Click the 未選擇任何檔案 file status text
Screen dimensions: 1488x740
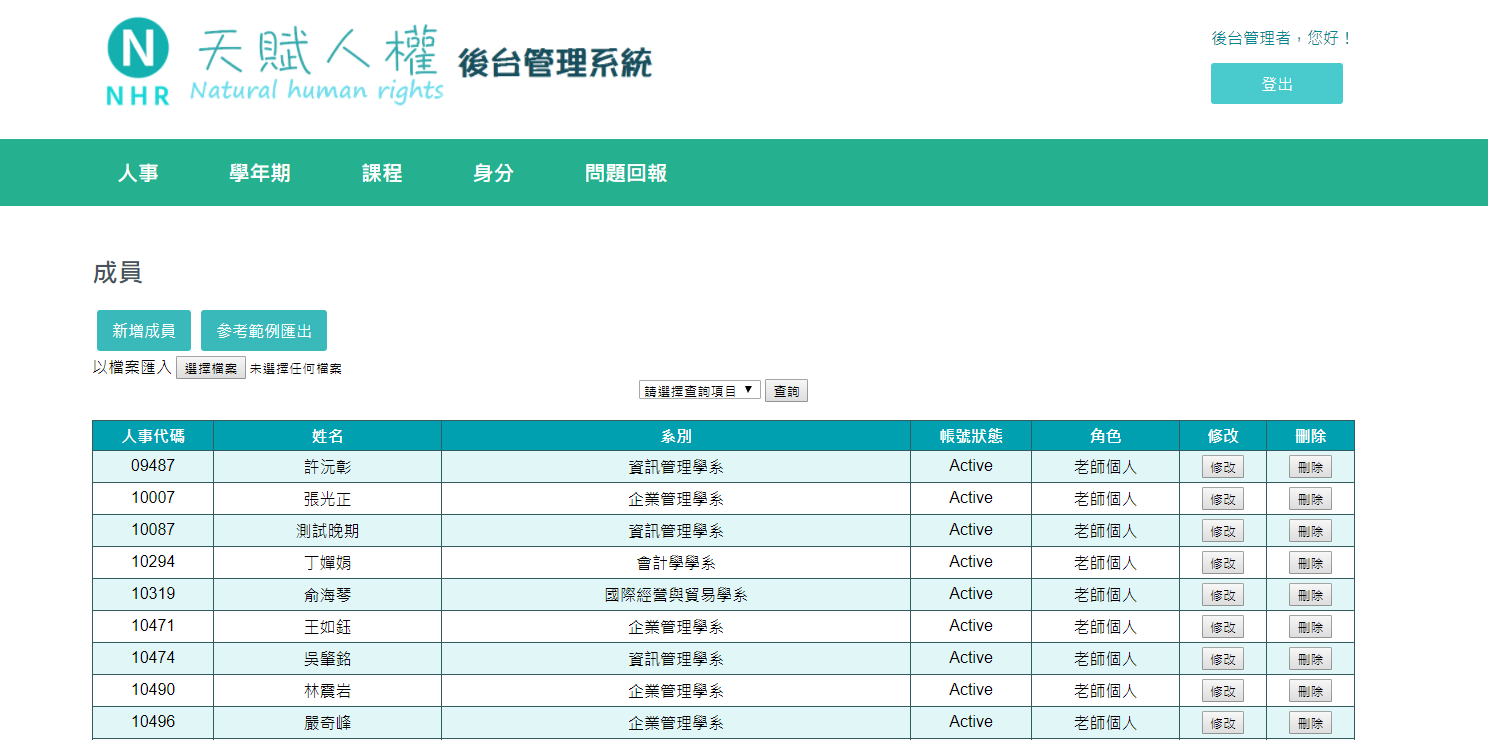tap(295, 369)
